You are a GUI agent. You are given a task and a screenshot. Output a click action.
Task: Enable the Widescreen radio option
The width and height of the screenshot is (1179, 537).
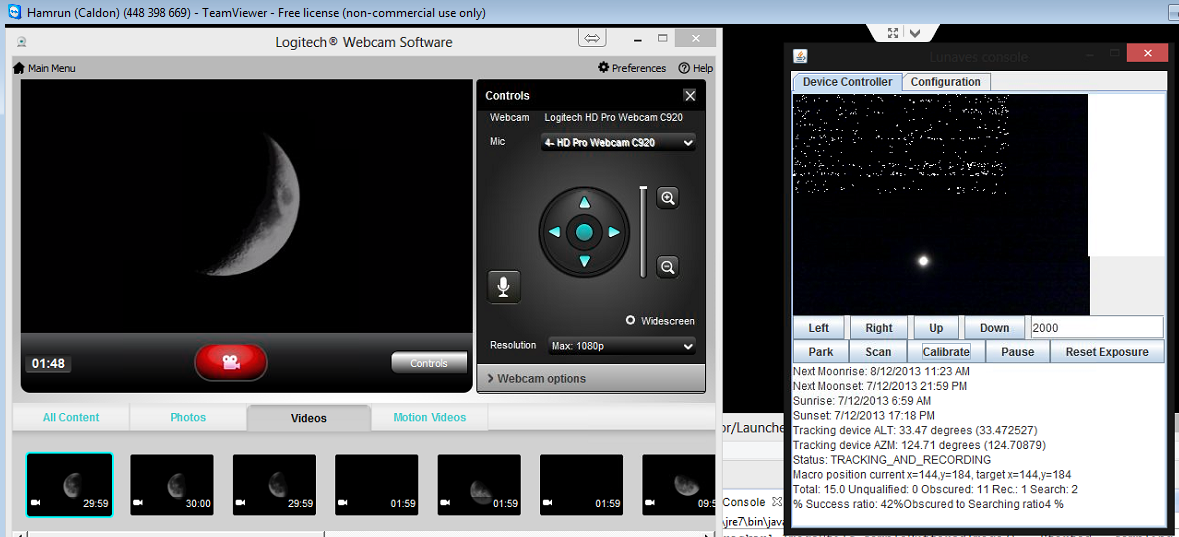[631, 321]
